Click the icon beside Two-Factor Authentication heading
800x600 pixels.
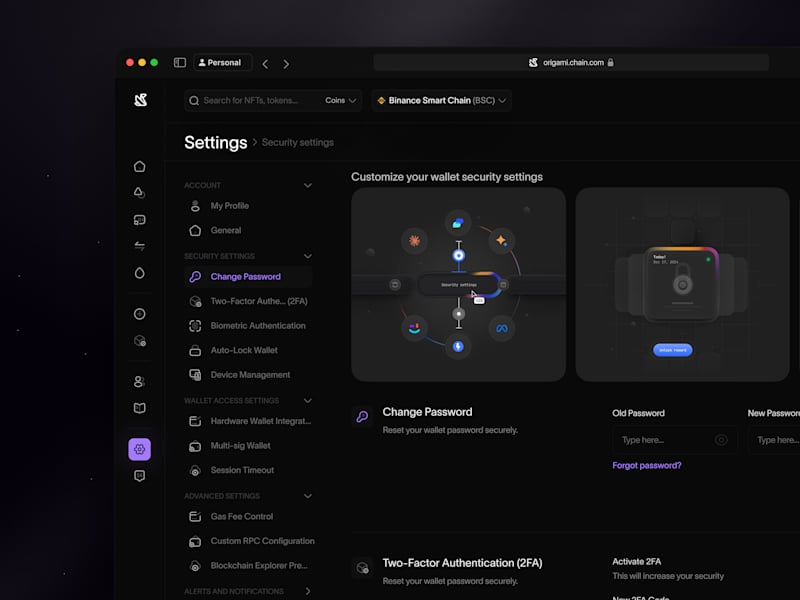[362, 567]
